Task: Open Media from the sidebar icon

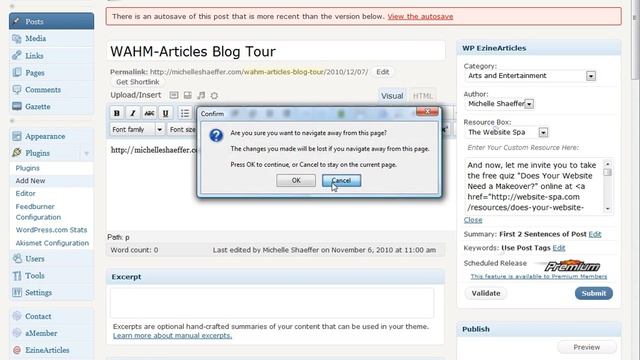Action: (17, 39)
